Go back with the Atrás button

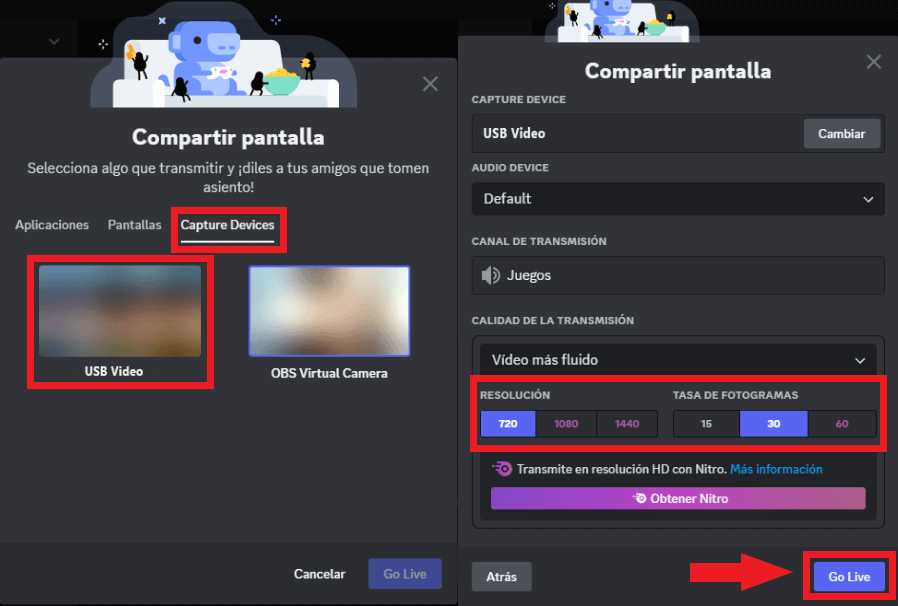click(502, 577)
